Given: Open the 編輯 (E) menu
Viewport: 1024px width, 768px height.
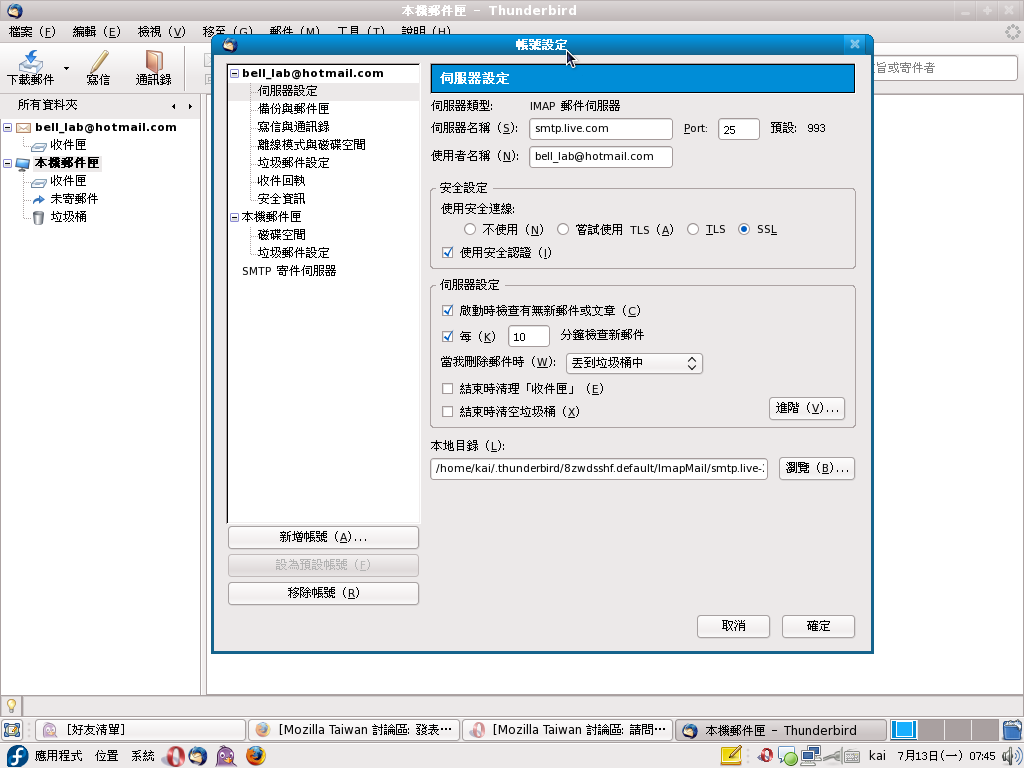Looking at the screenshot, I should click(x=97, y=31).
